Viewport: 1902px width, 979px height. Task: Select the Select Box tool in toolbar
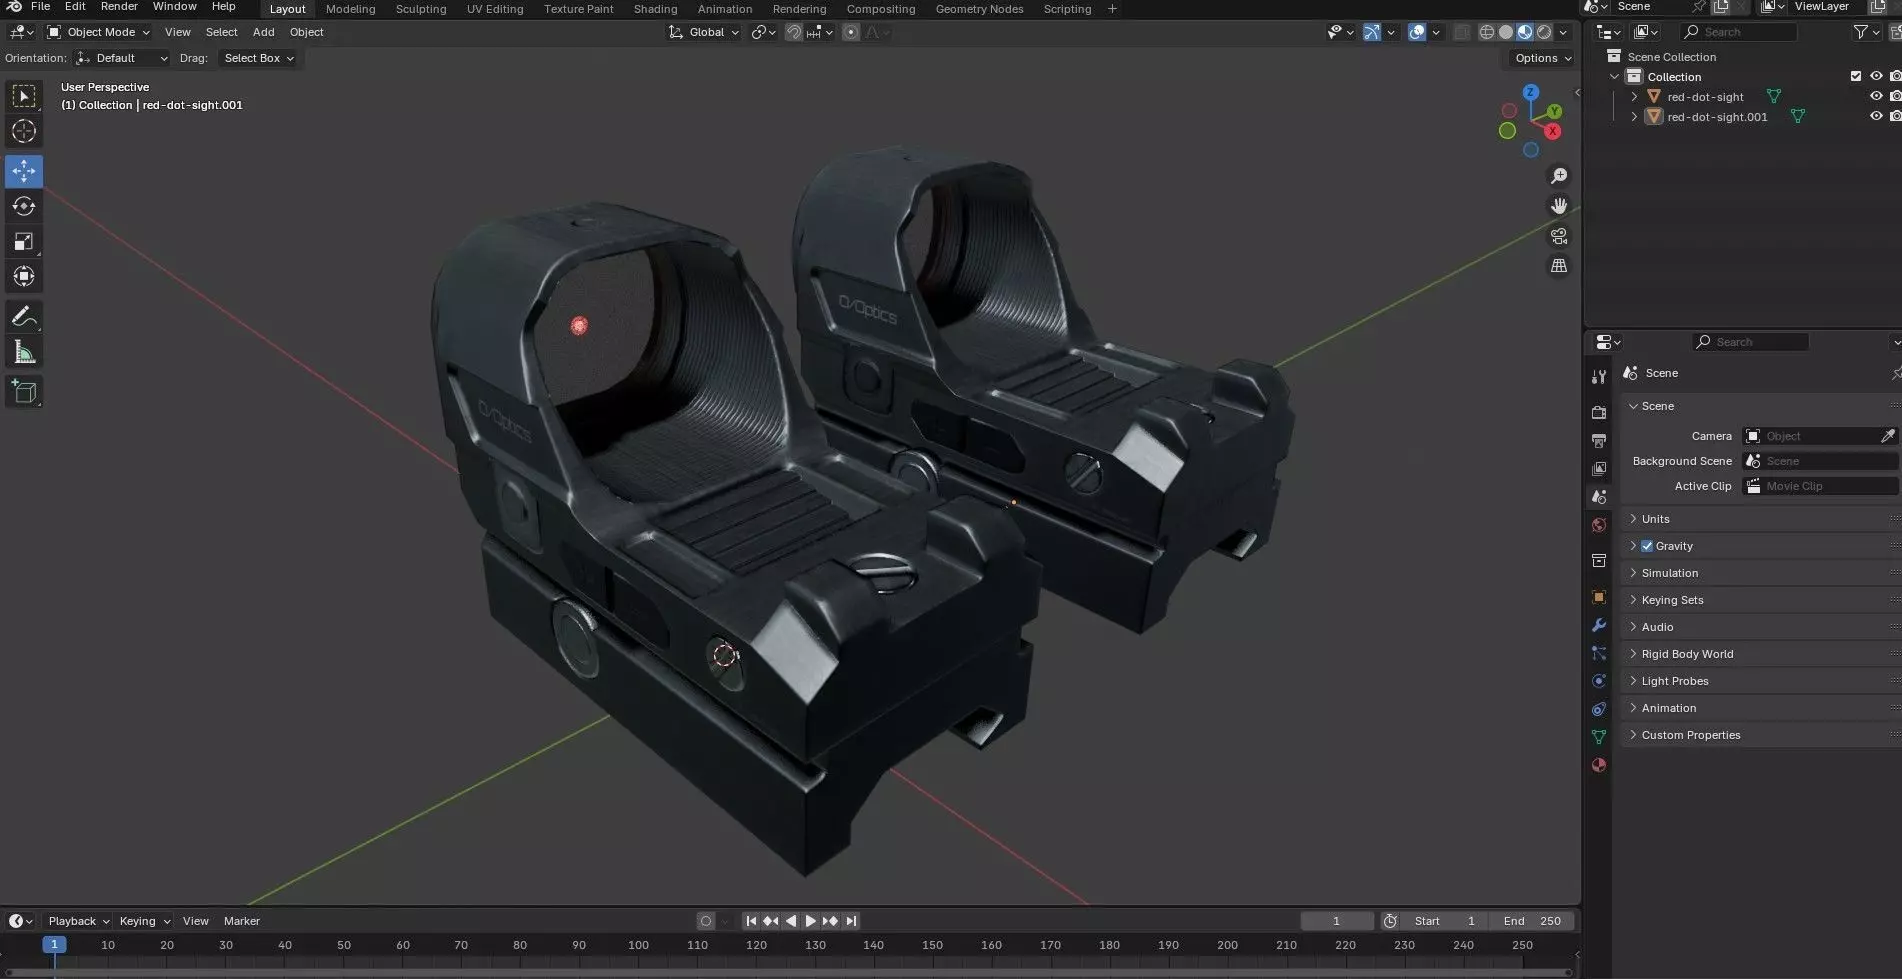[x=24, y=96]
